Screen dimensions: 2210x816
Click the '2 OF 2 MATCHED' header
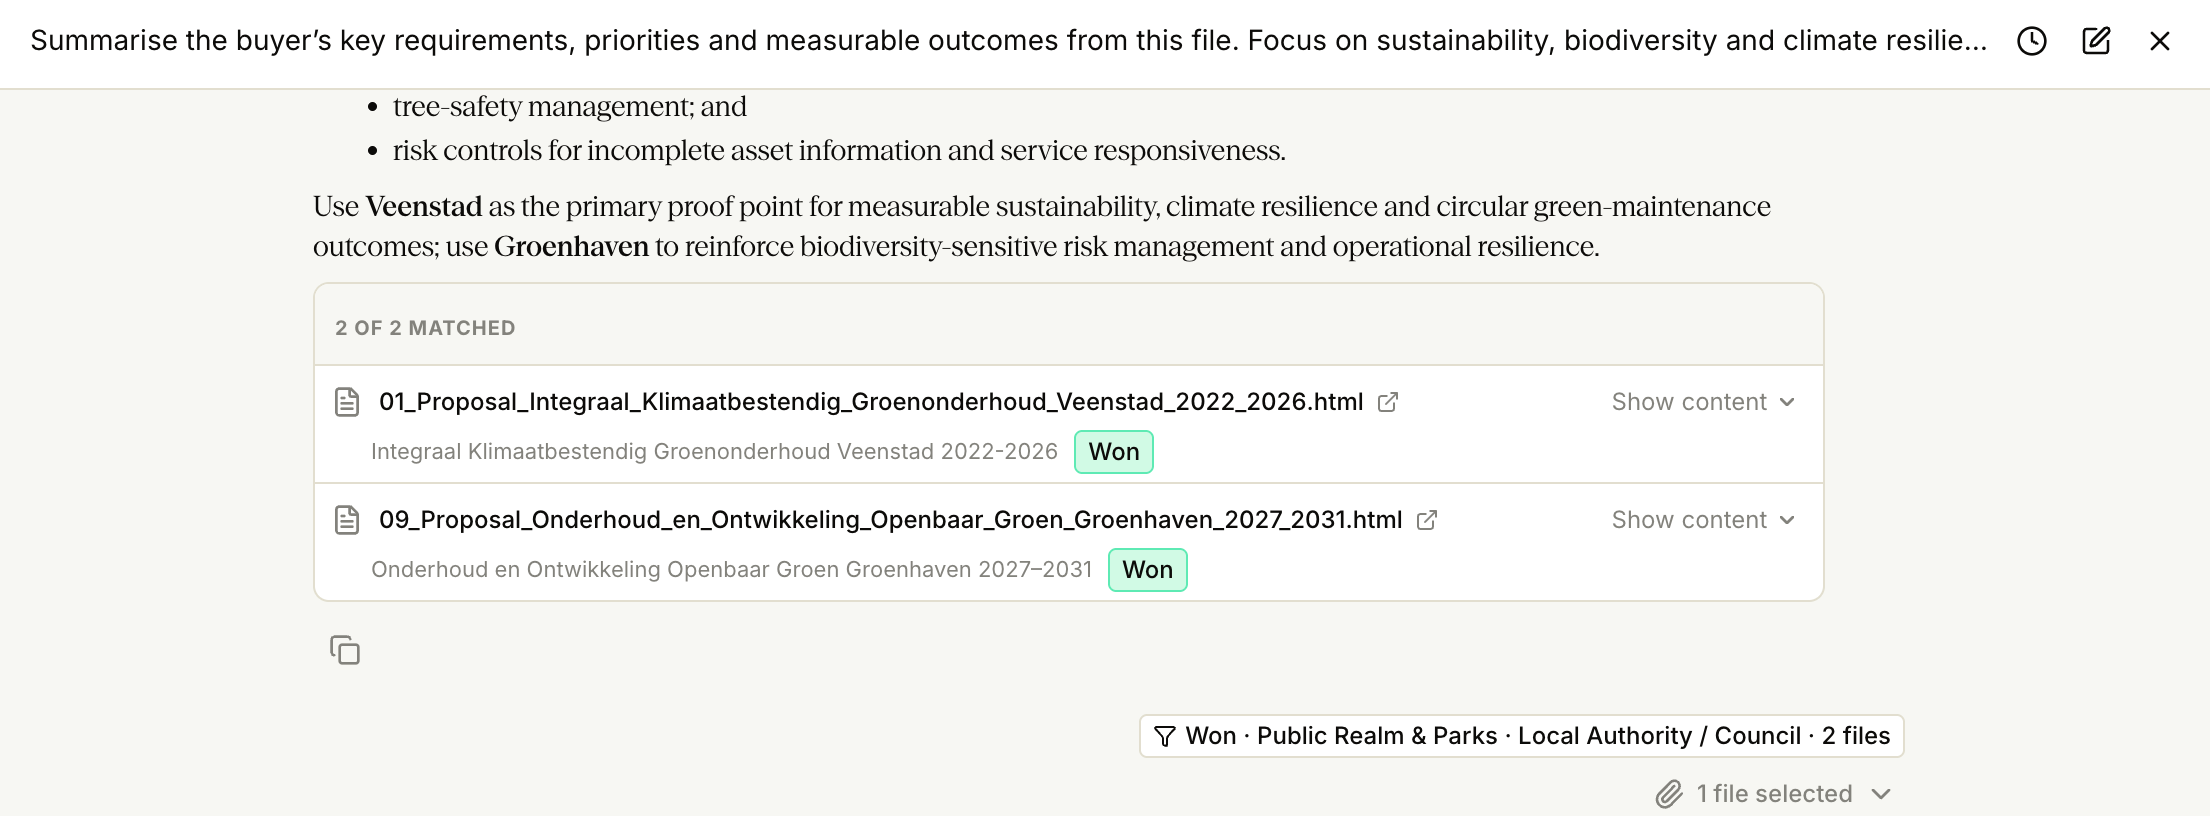coord(425,328)
